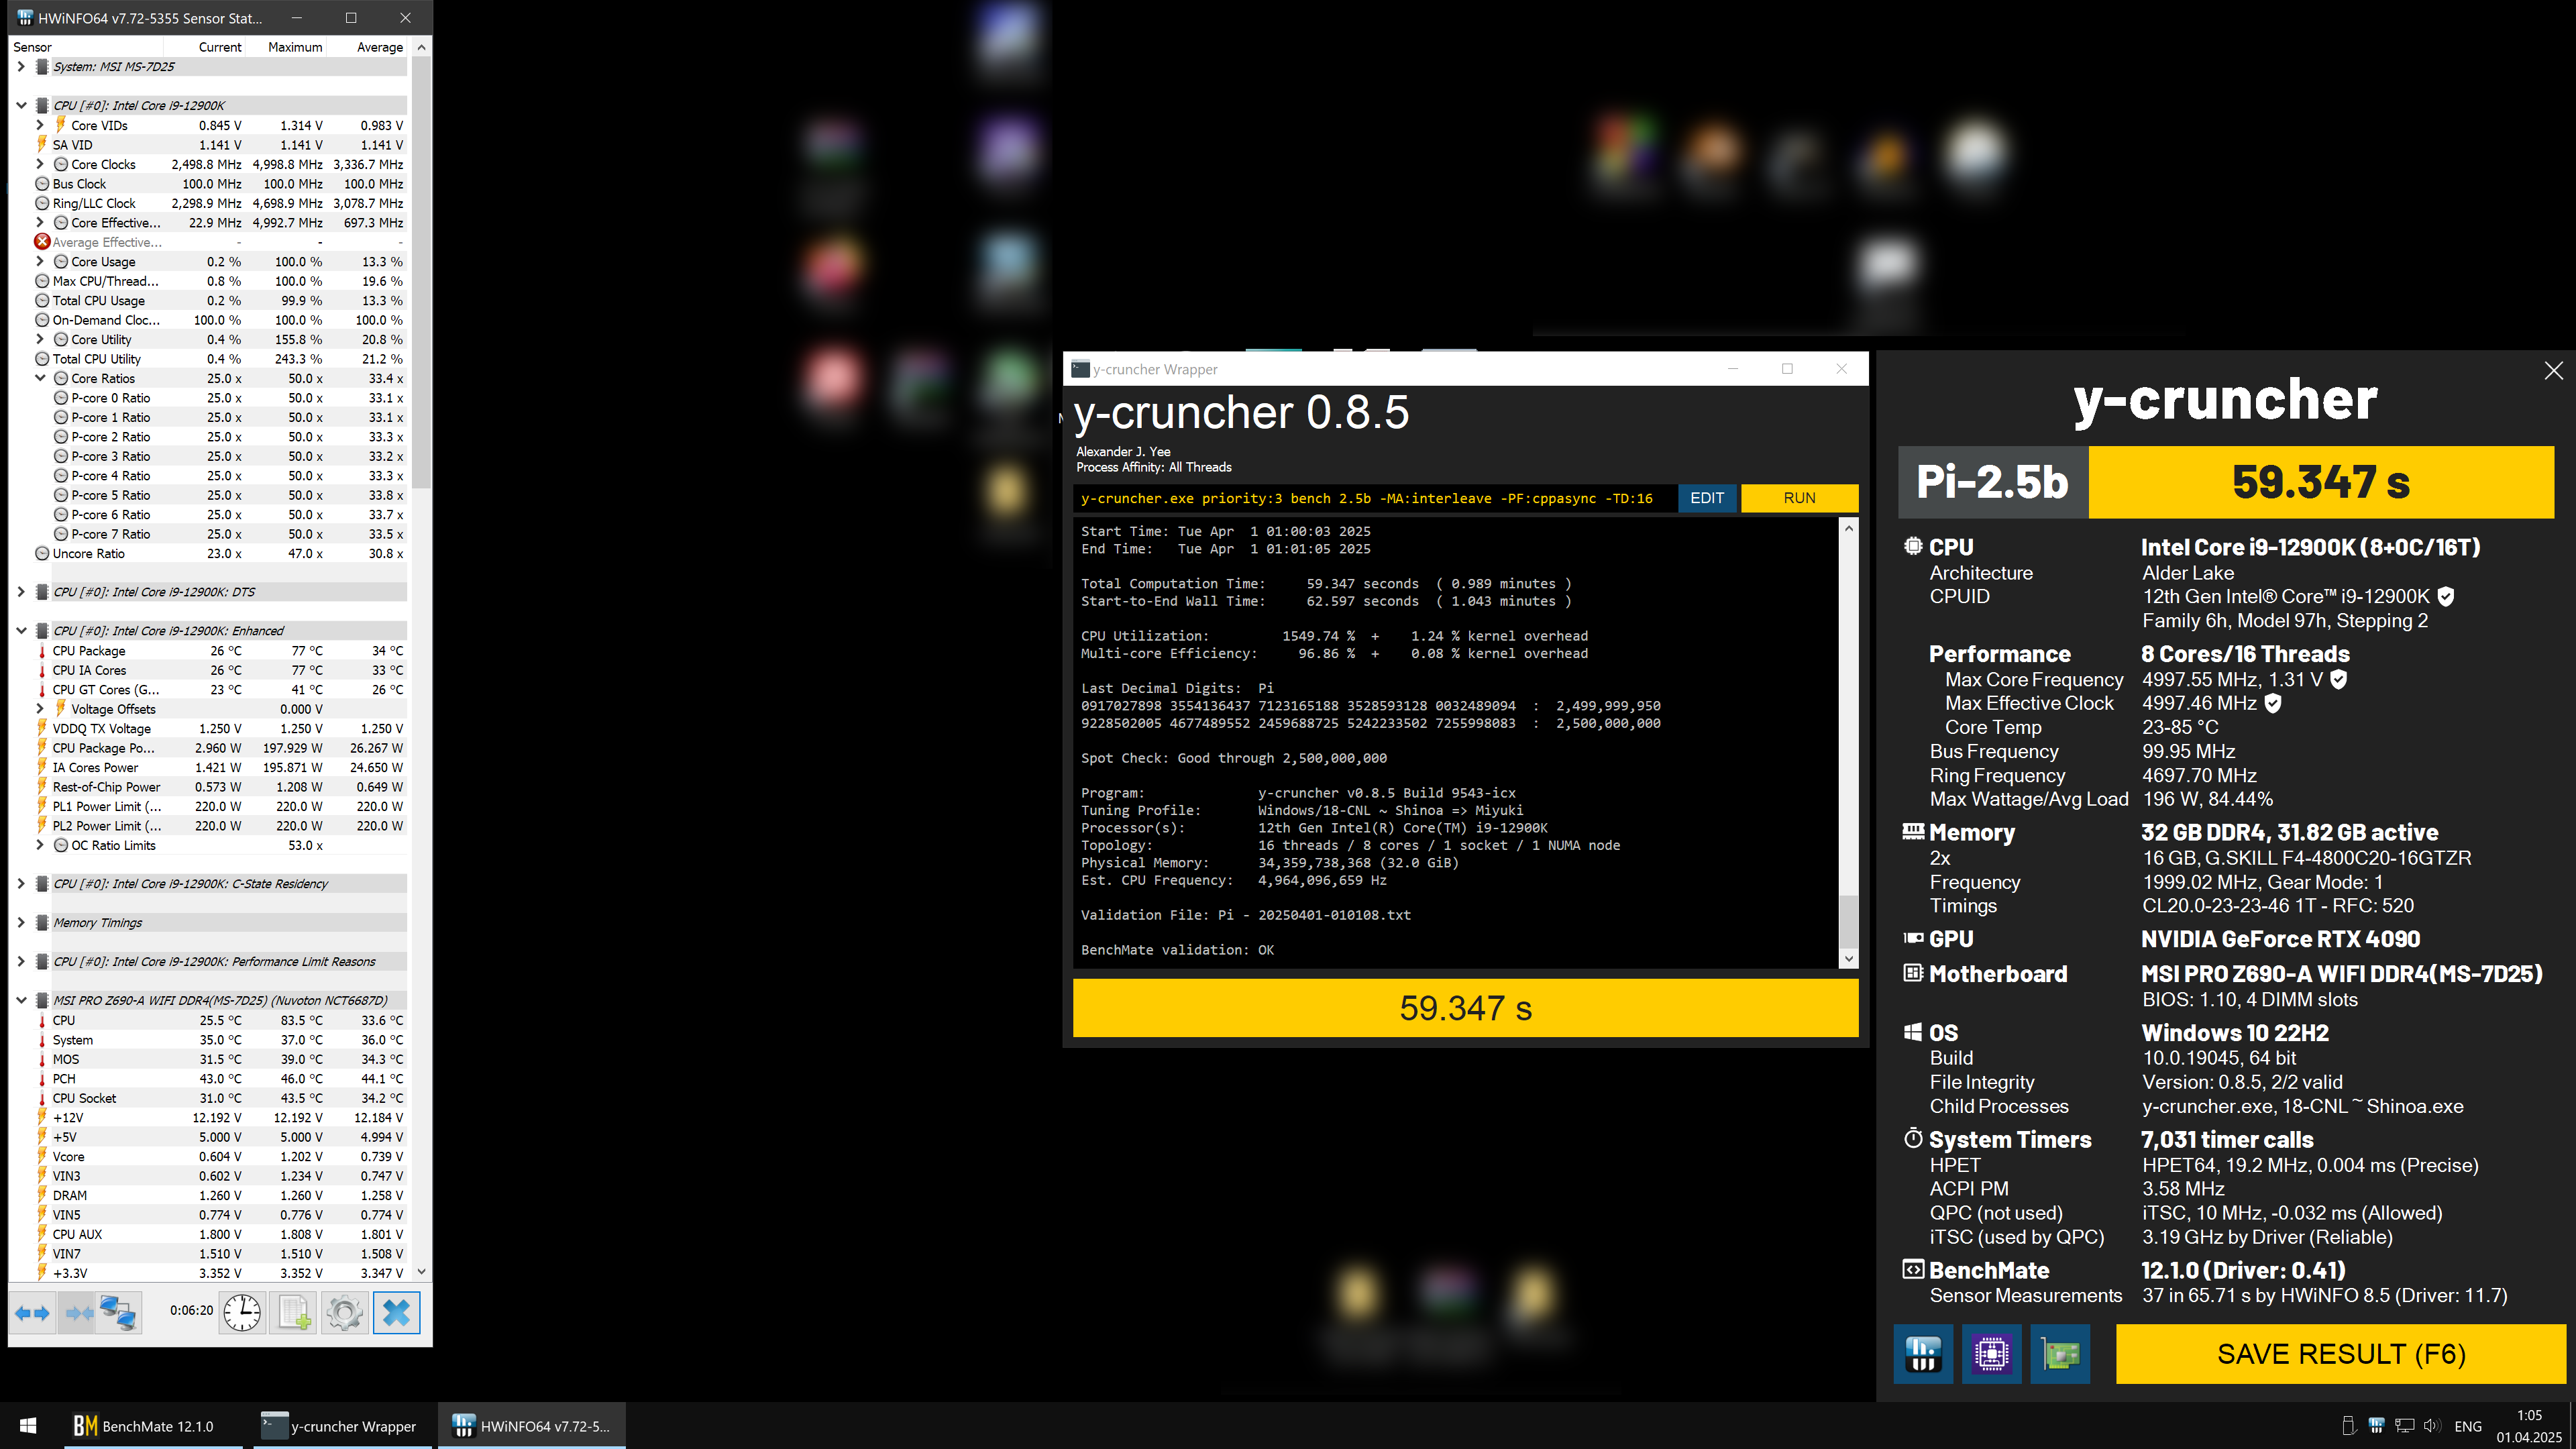
Task: Click shield icon beside Max Core Frequency
Action: 2338,680
